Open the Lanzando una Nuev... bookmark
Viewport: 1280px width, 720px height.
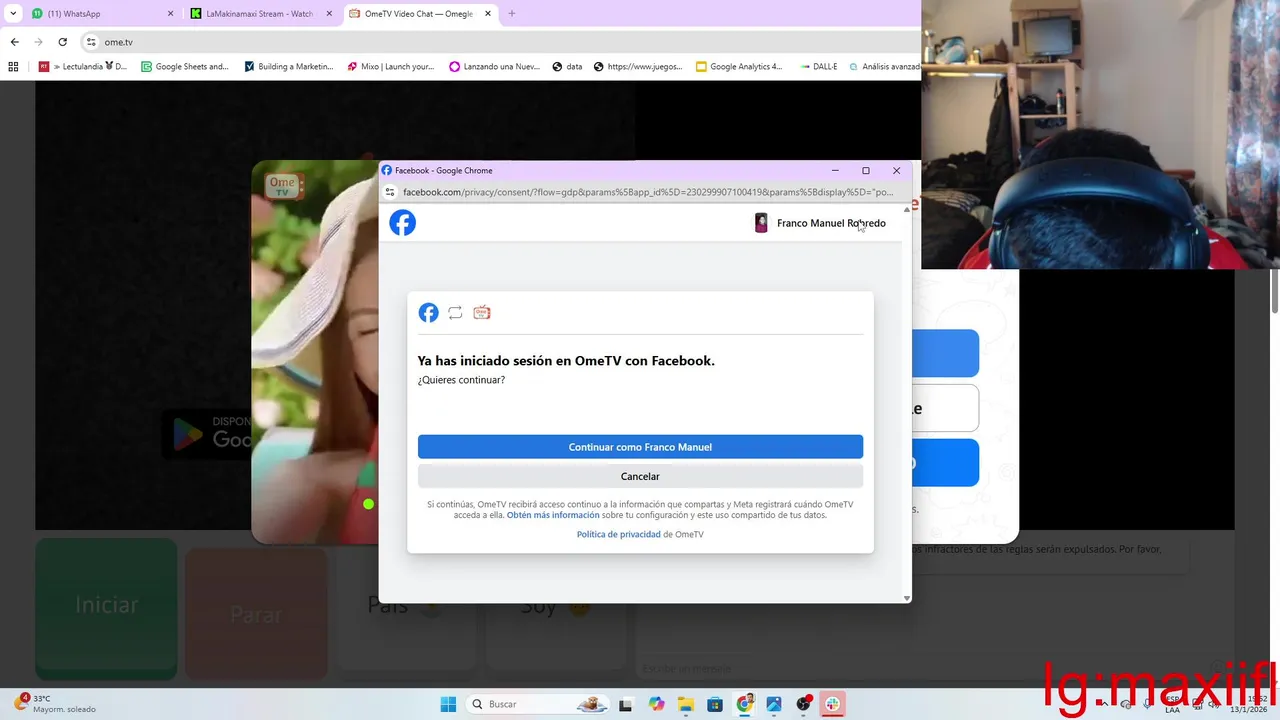495,67
